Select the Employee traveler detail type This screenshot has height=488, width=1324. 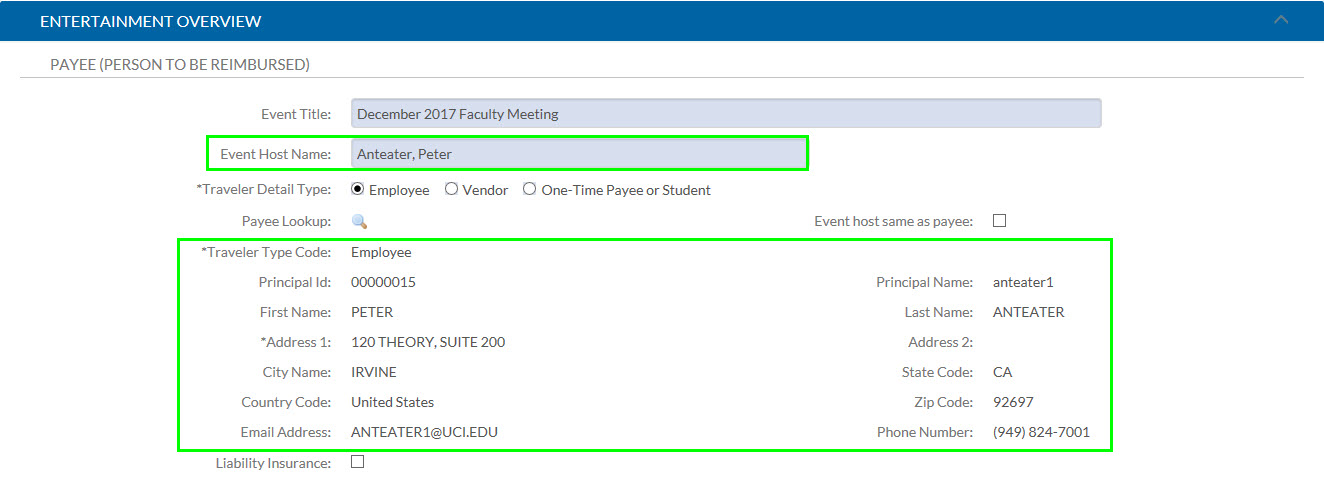[x=357, y=189]
